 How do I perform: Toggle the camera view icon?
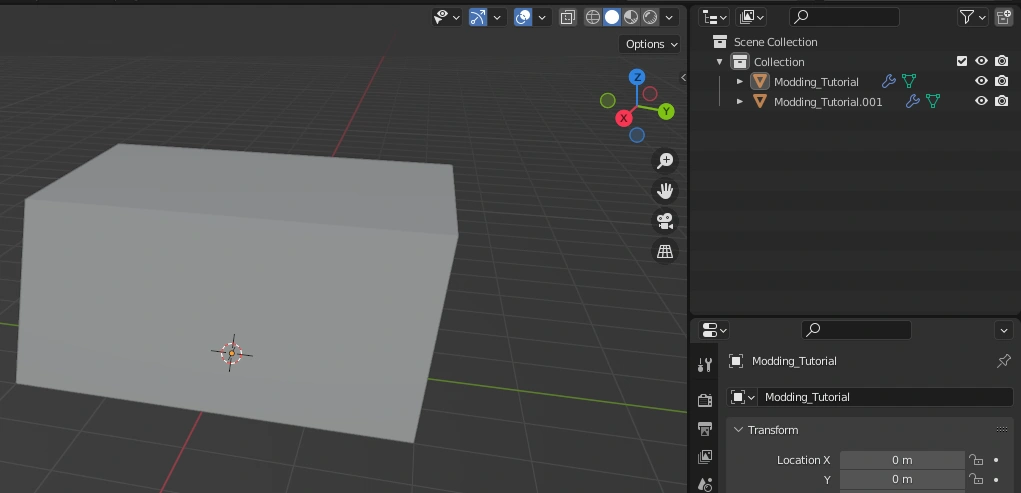665,221
